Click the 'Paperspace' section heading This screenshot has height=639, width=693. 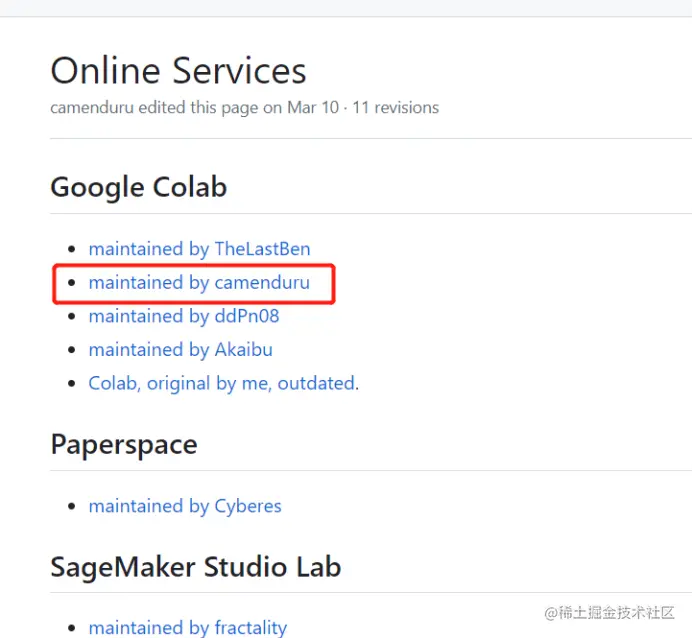pyautogui.click(x=123, y=444)
